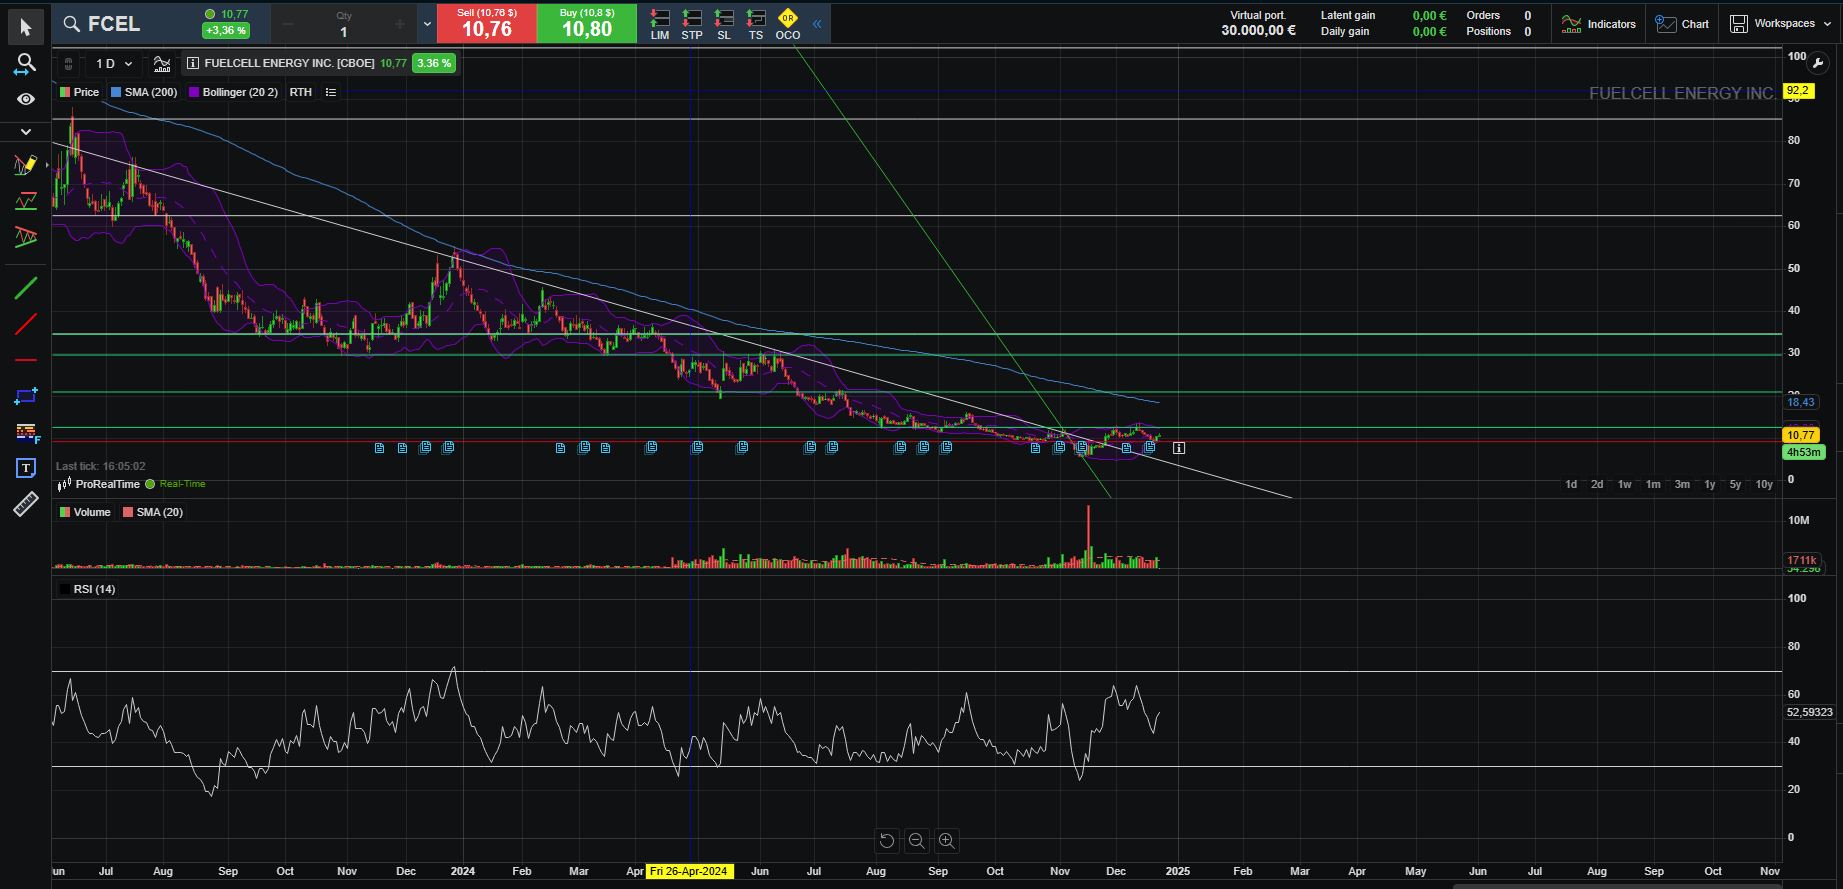Viewport: 1843px width, 889px height.
Task: Expand the chevron under the sidebar eye icon
Action: tap(25, 131)
